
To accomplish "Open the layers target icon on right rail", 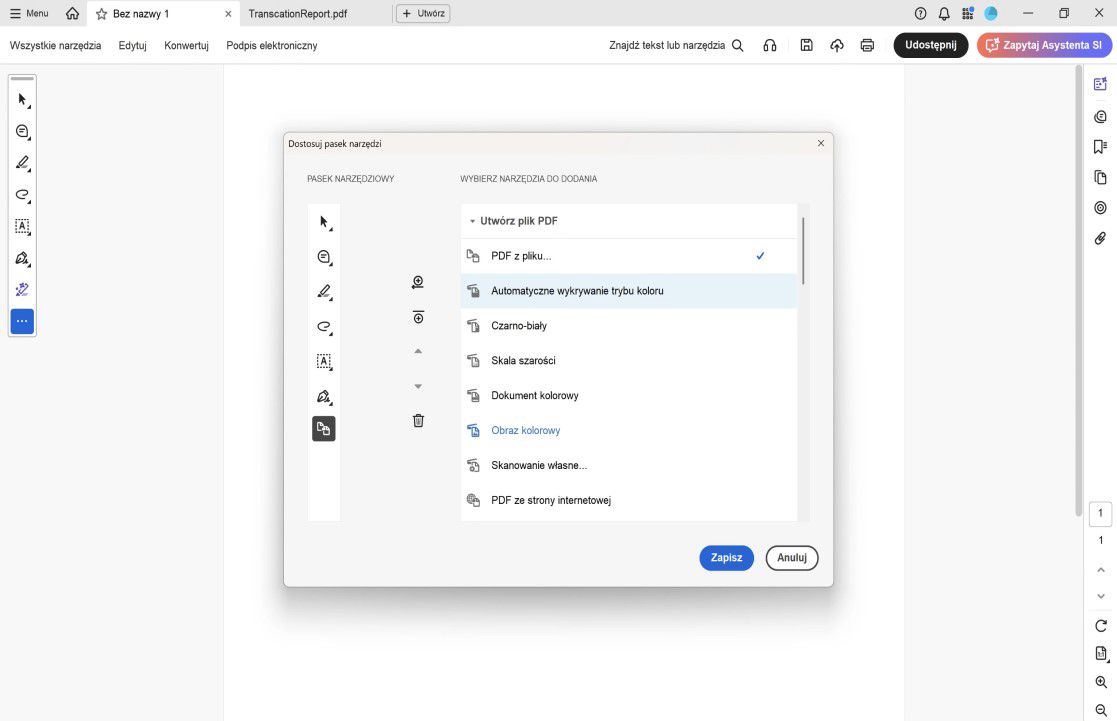I will pyautogui.click(x=1101, y=208).
